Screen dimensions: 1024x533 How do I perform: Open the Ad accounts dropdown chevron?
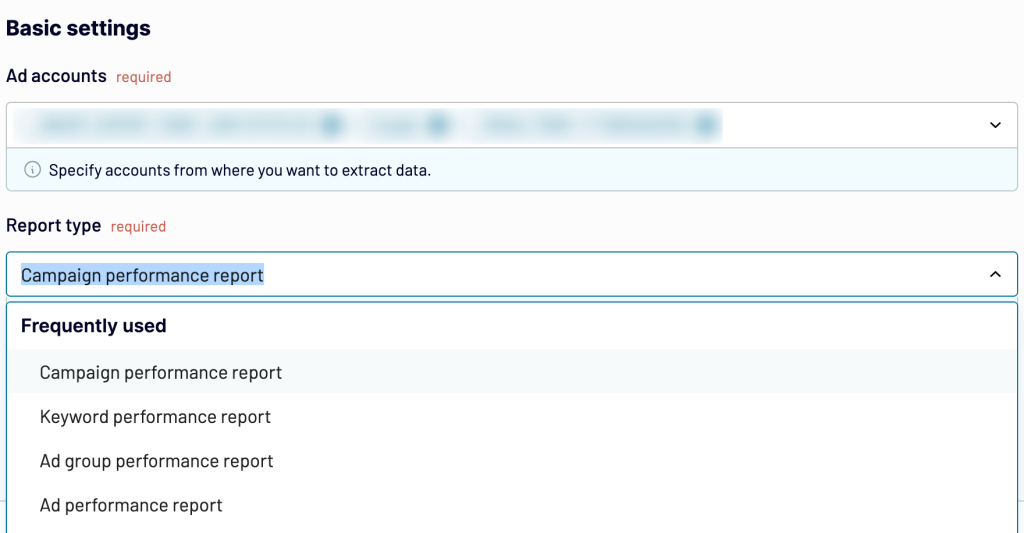(x=995, y=125)
